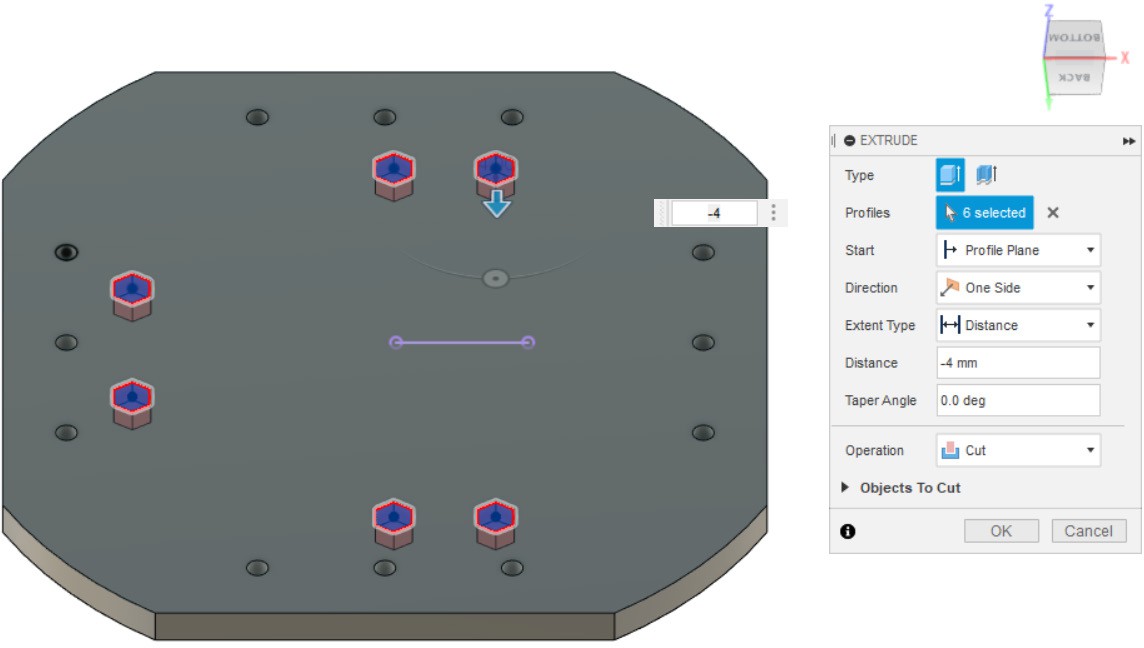
Task: Select the Thin Extrude type icon
Action: (x=987, y=175)
